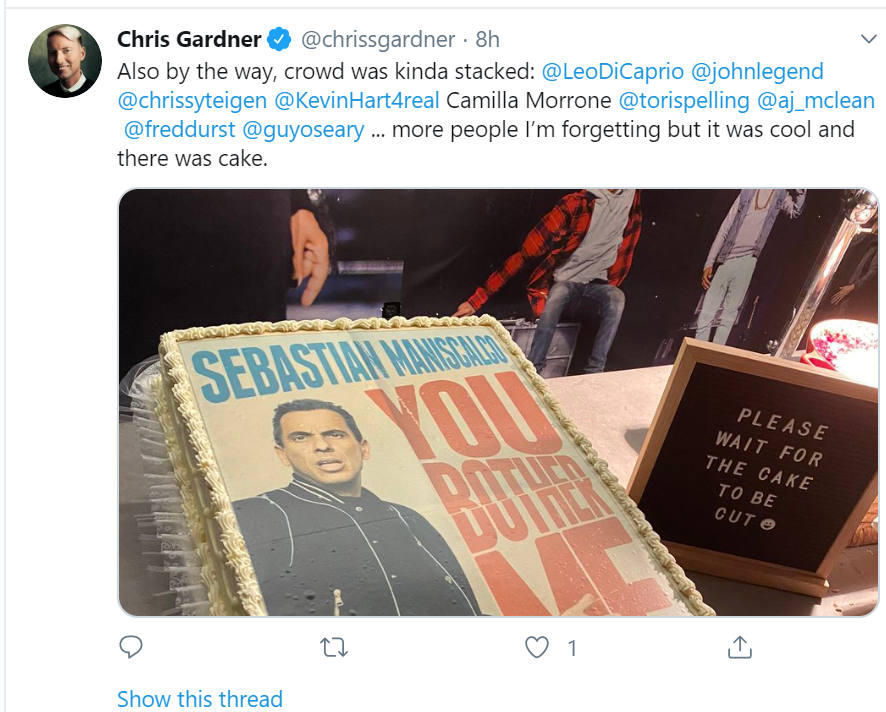Open the share tweet icon

739,648
